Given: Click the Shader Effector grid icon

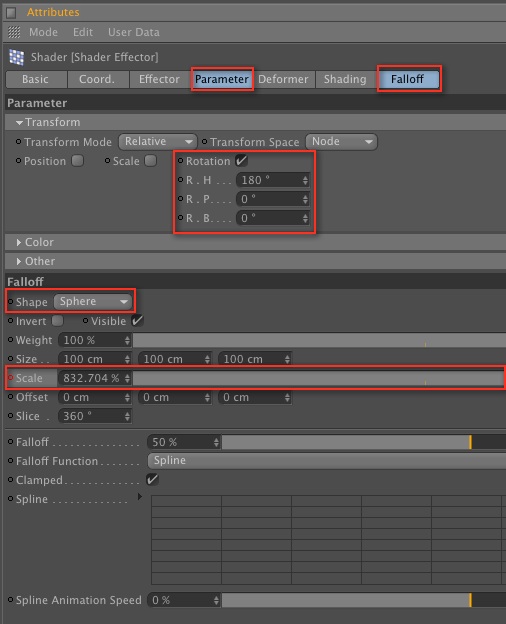Looking at the screenshot, I should [16, 57].
